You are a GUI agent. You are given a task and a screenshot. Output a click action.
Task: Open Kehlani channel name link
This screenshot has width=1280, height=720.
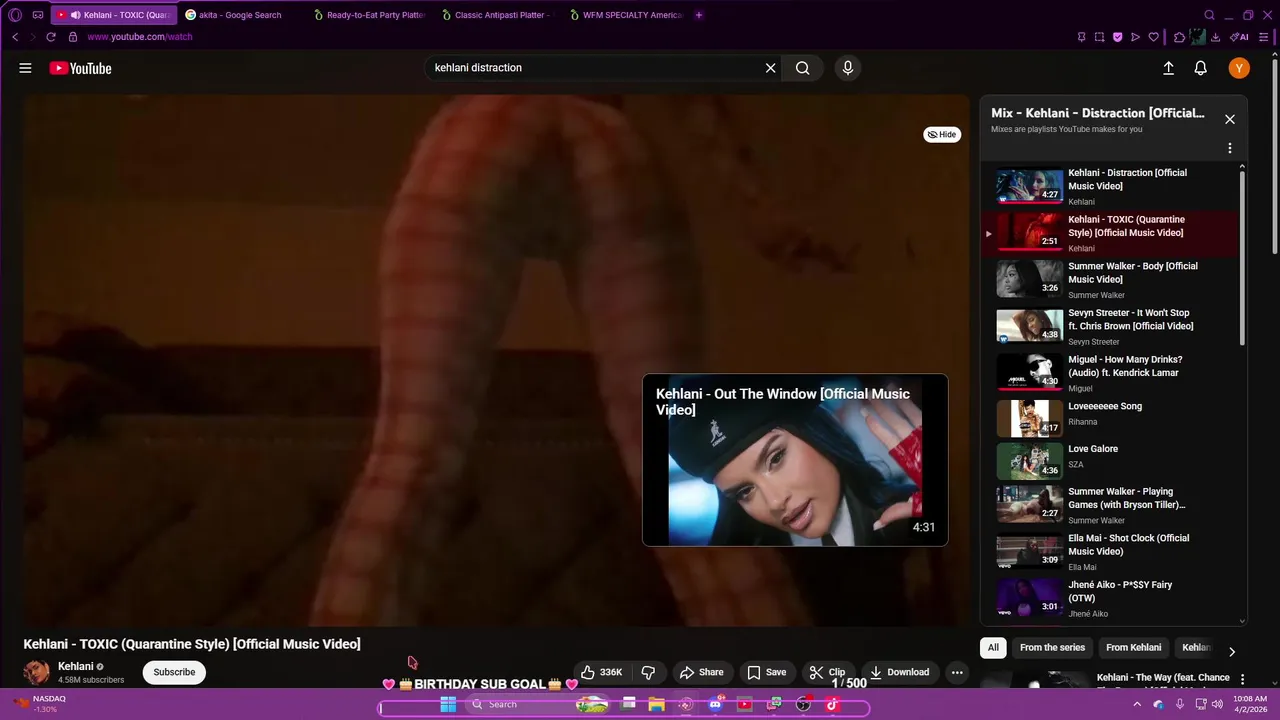tap(75, 666)
